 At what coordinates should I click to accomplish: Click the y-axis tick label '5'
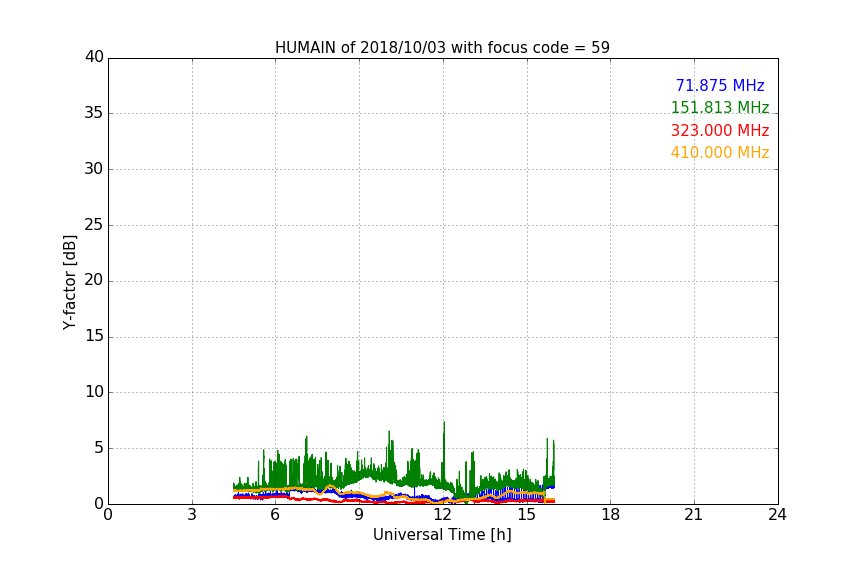click(x=99, y=448)
